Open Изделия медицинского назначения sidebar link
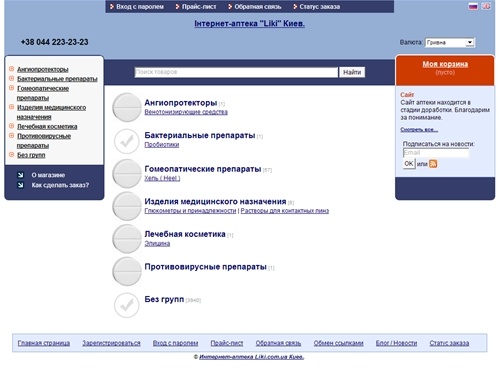 click(x=51, y=112)
